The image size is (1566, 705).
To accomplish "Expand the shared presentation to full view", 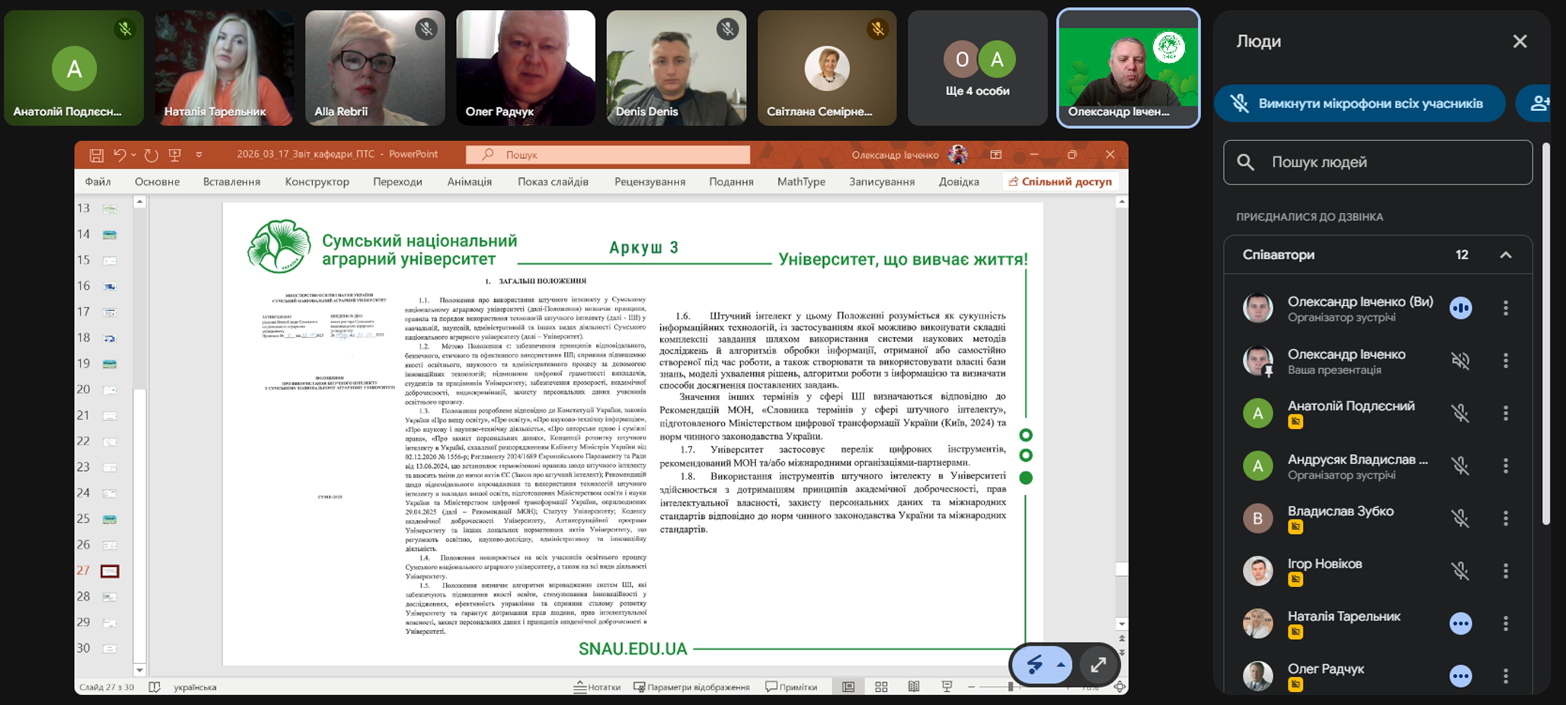I will tap(1098, 665).
